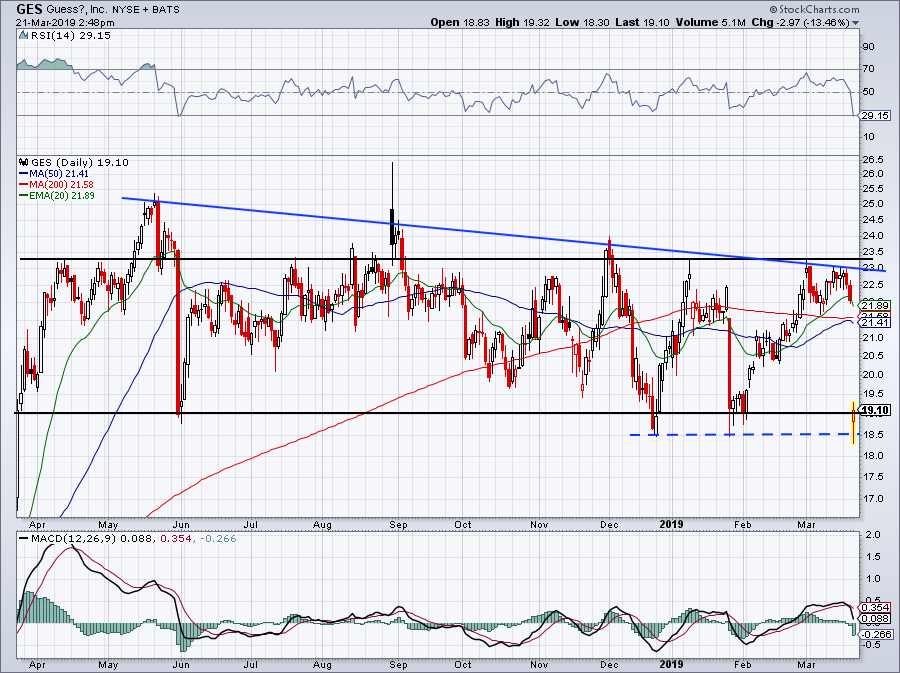This screenshot has height=673, width=900.
Task: Click the copyright symbol before StockCharts.com
Action: click(773, 9)
